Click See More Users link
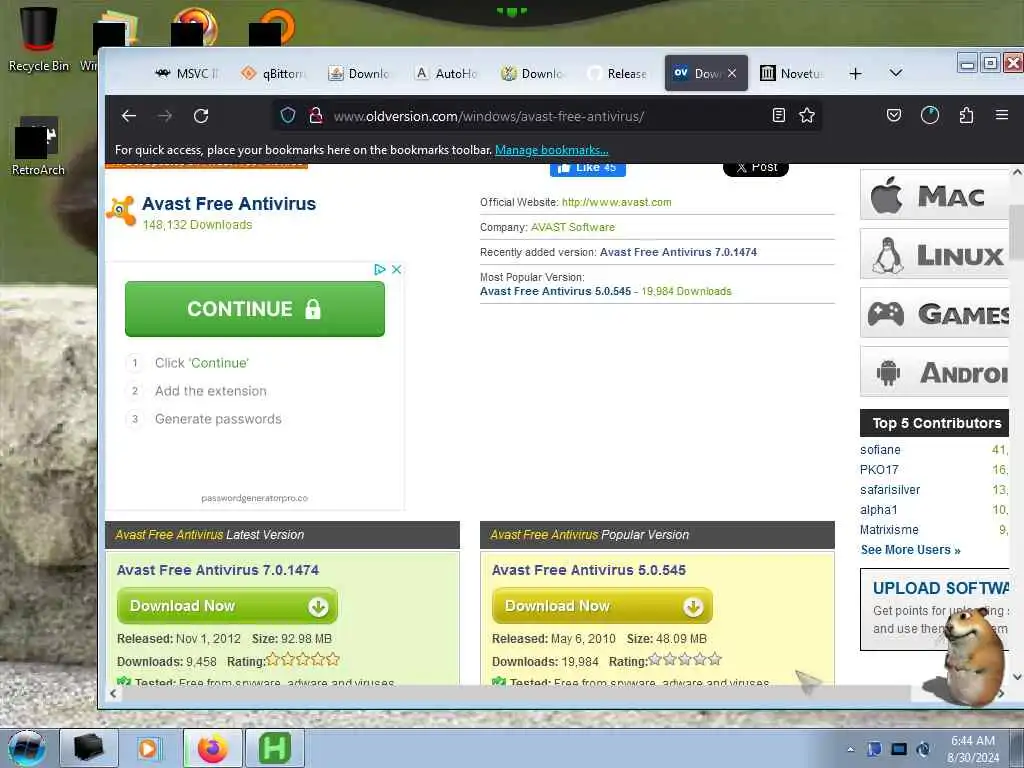 (x=910, y=550)
